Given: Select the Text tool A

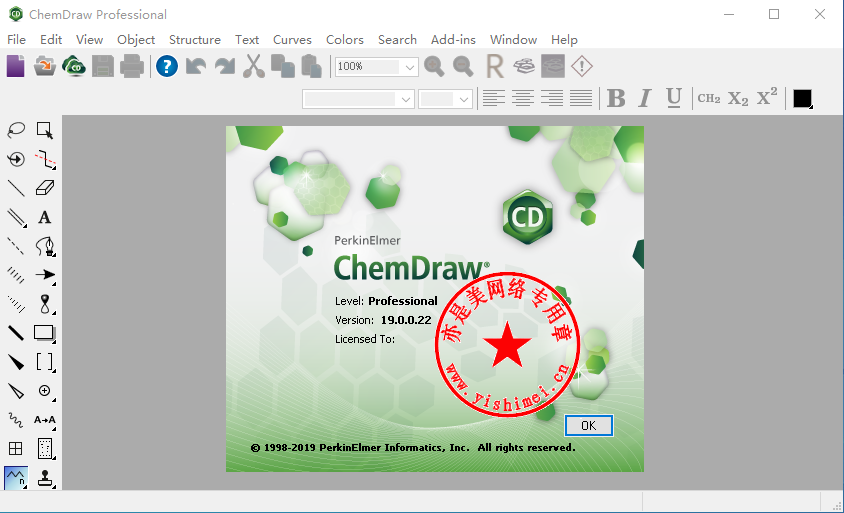Looking at the screenshot, I should (45, 217).
